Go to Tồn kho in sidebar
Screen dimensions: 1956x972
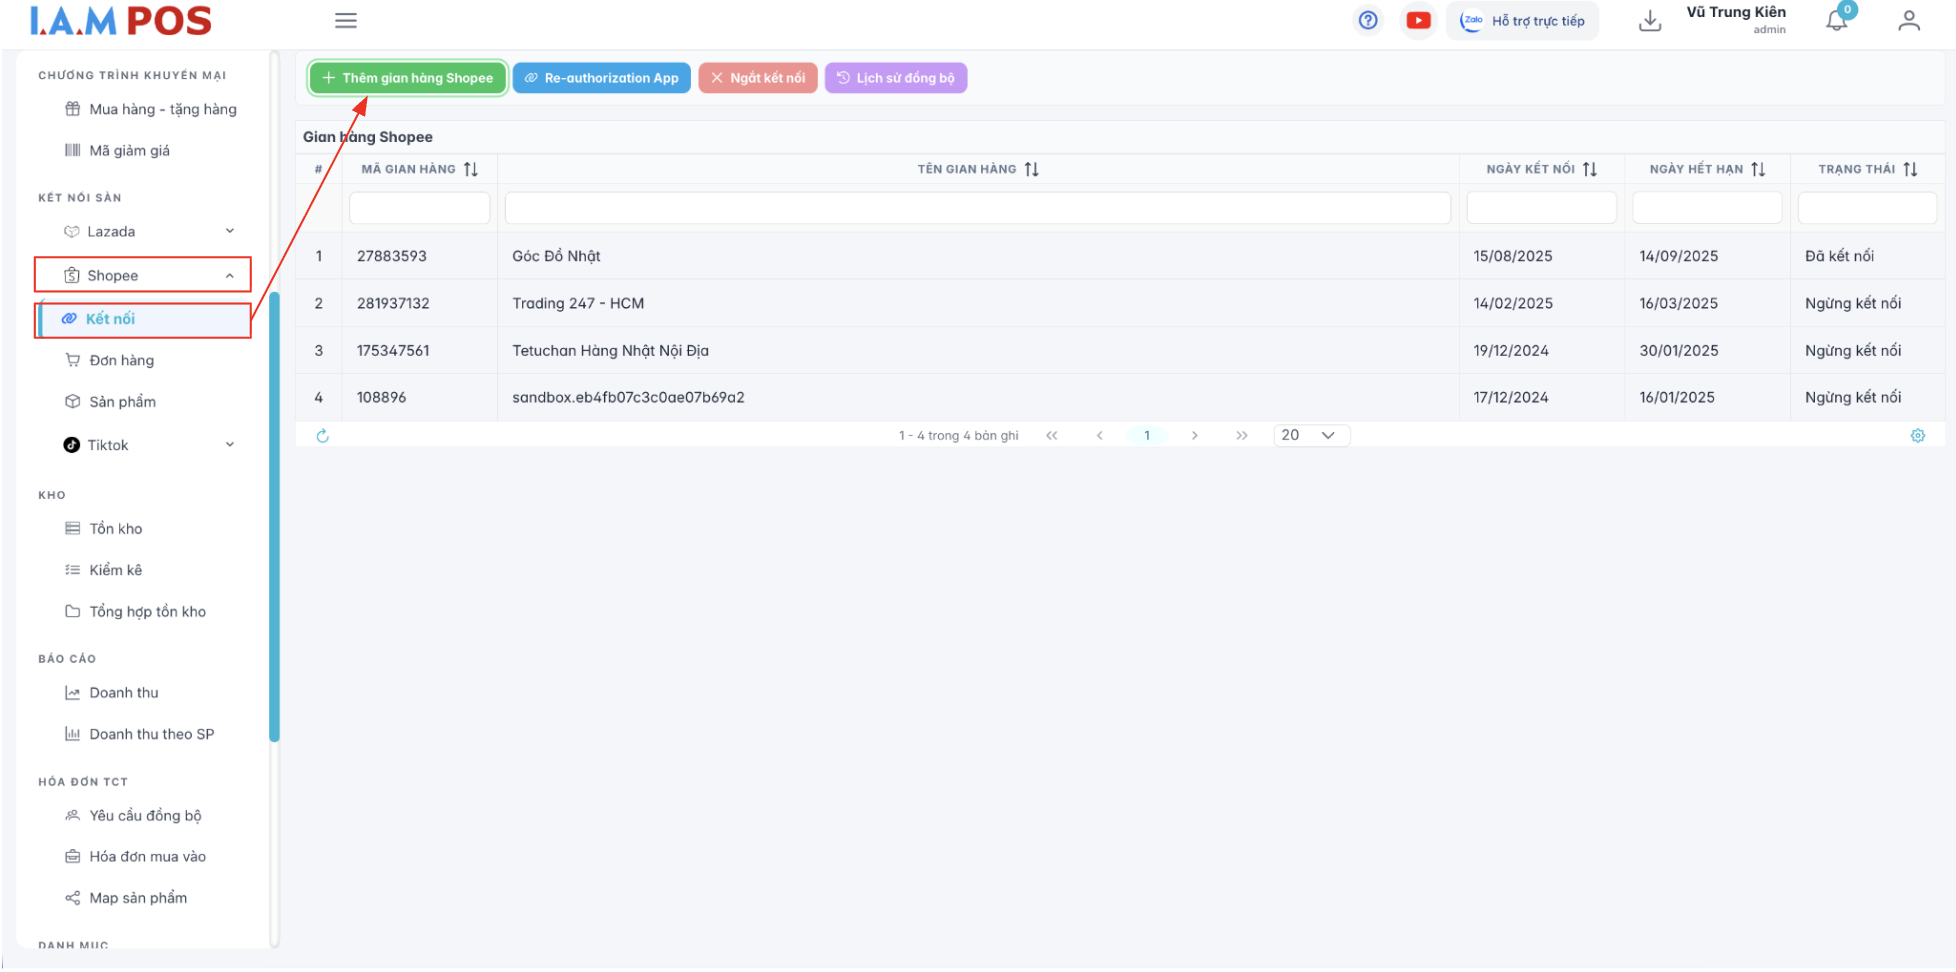coord(115,529)
